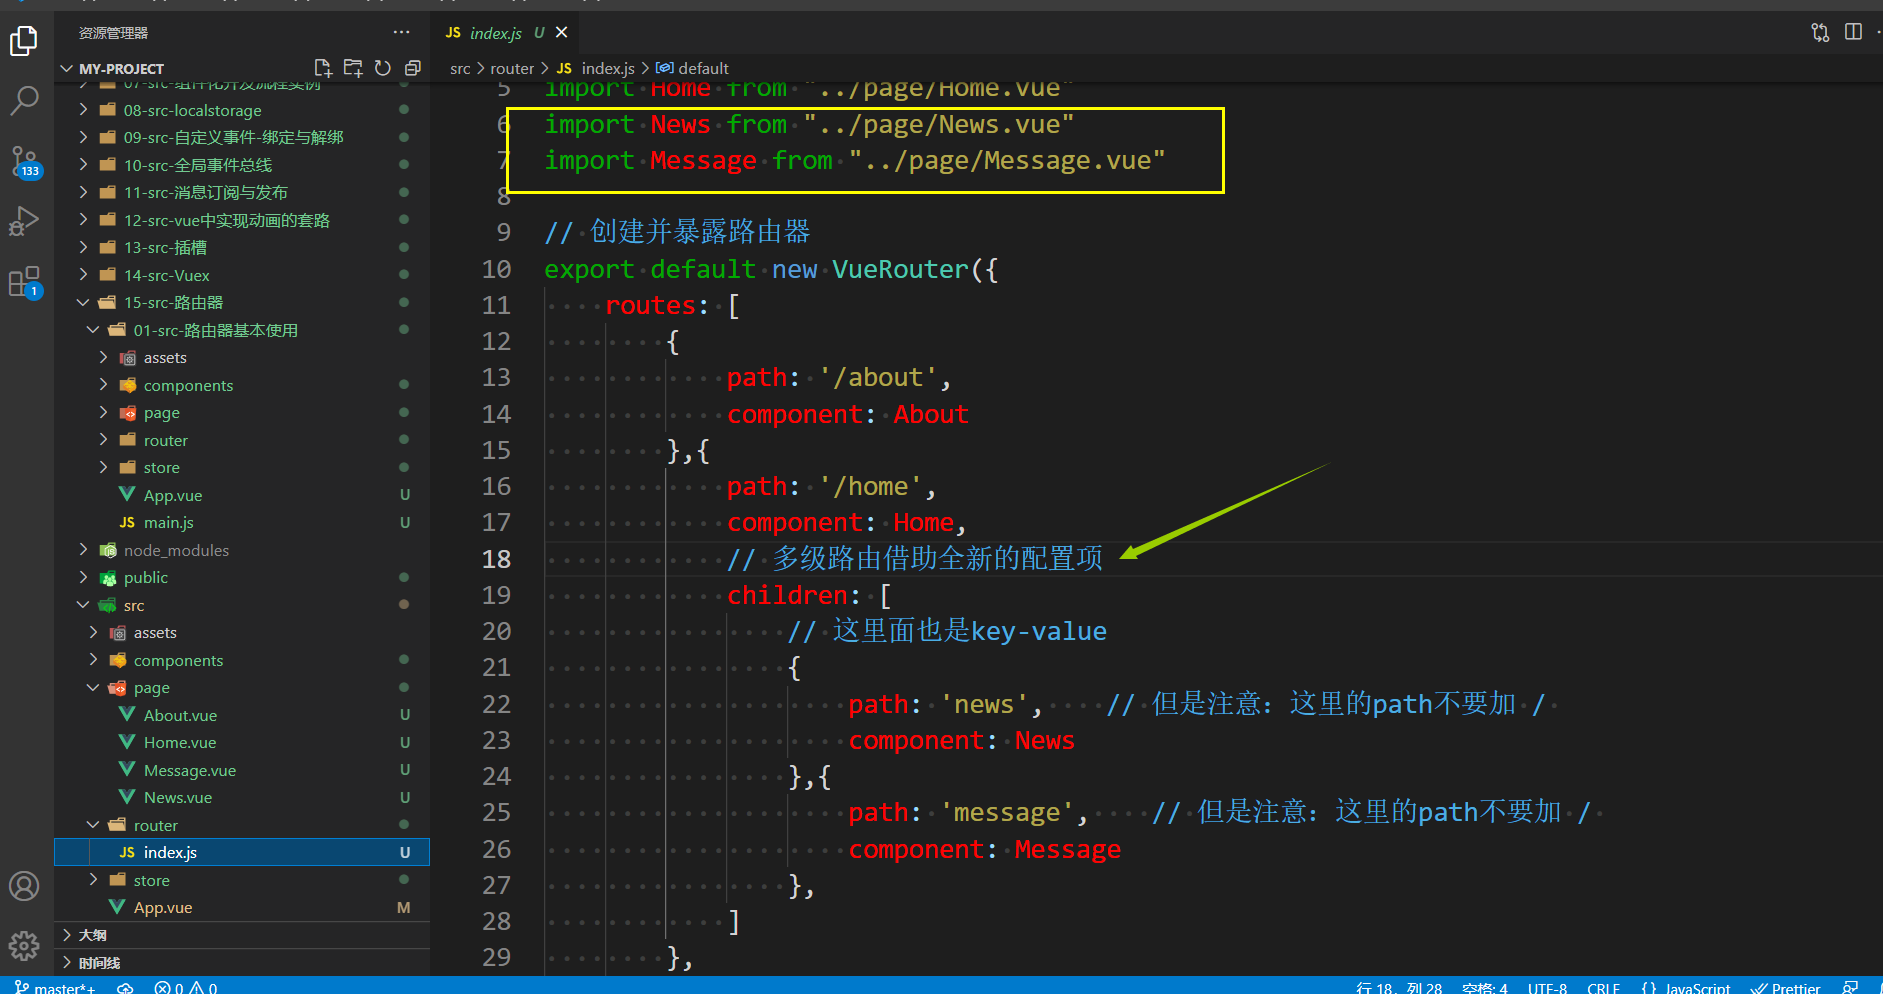1883x994 pixels.
Task: Change the CRLF end of line setting
Action: pos(1603,987)
